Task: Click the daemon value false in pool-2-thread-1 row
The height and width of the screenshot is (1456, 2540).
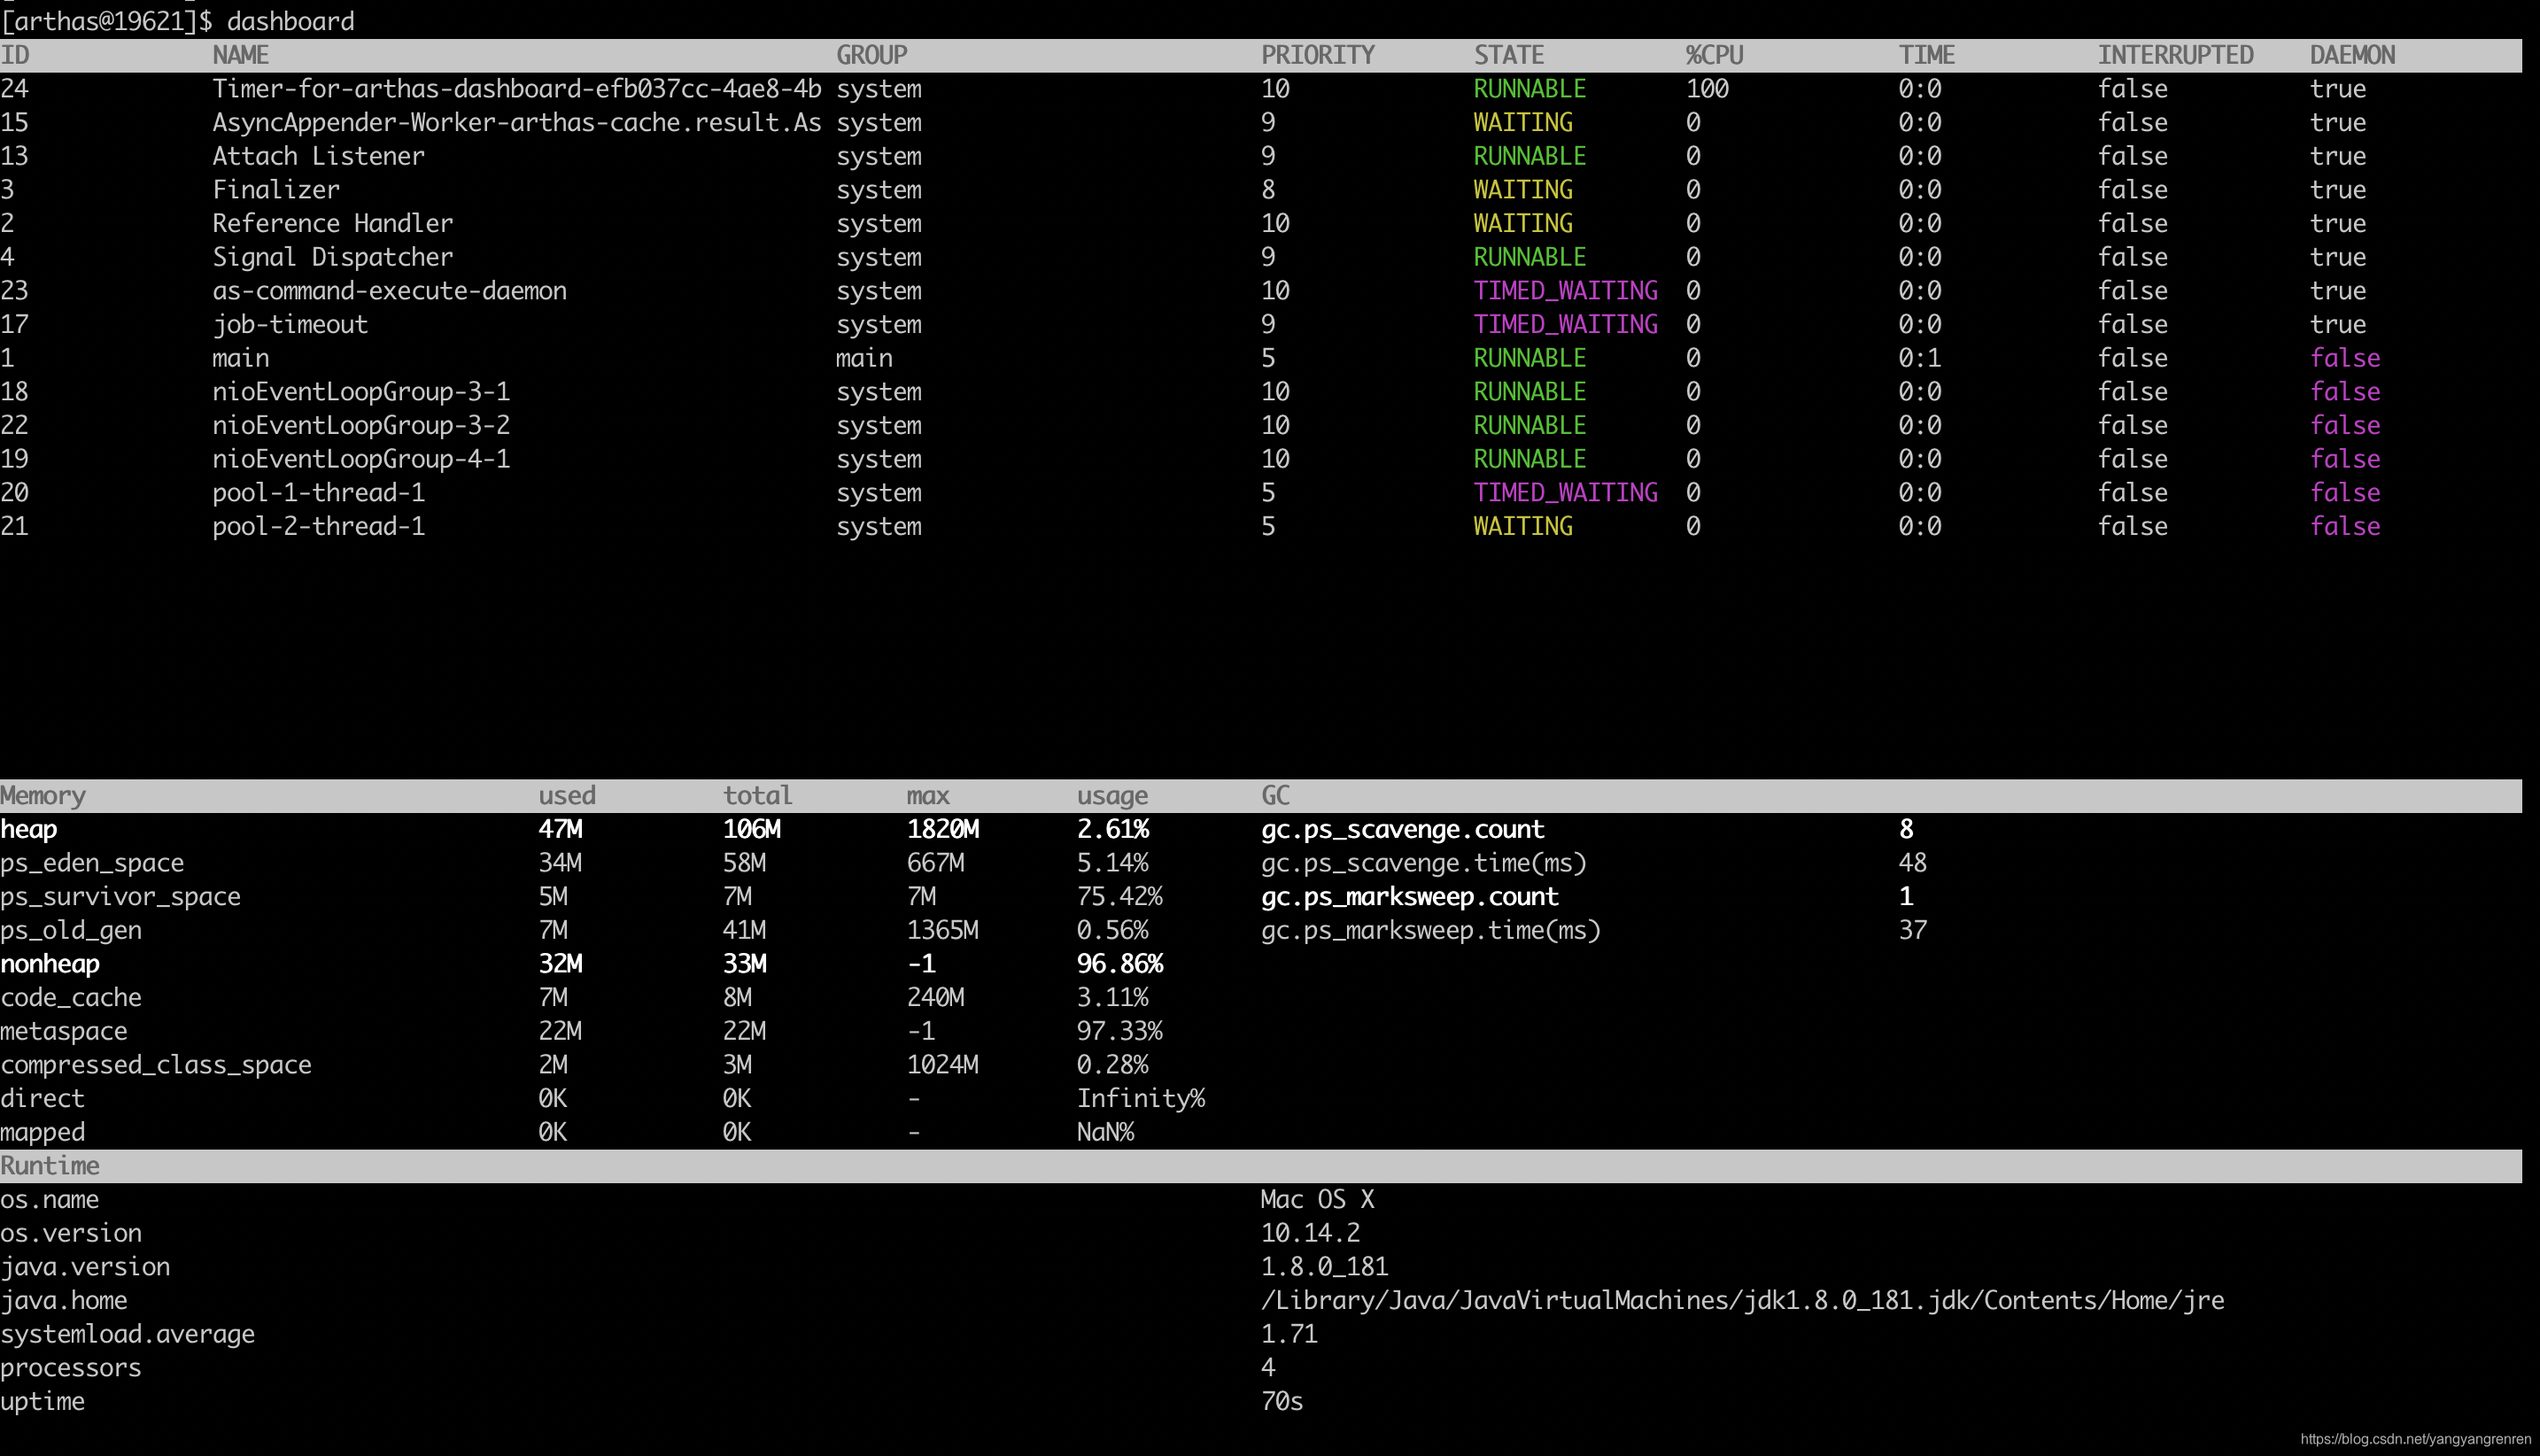Action: coord(2345,526)
